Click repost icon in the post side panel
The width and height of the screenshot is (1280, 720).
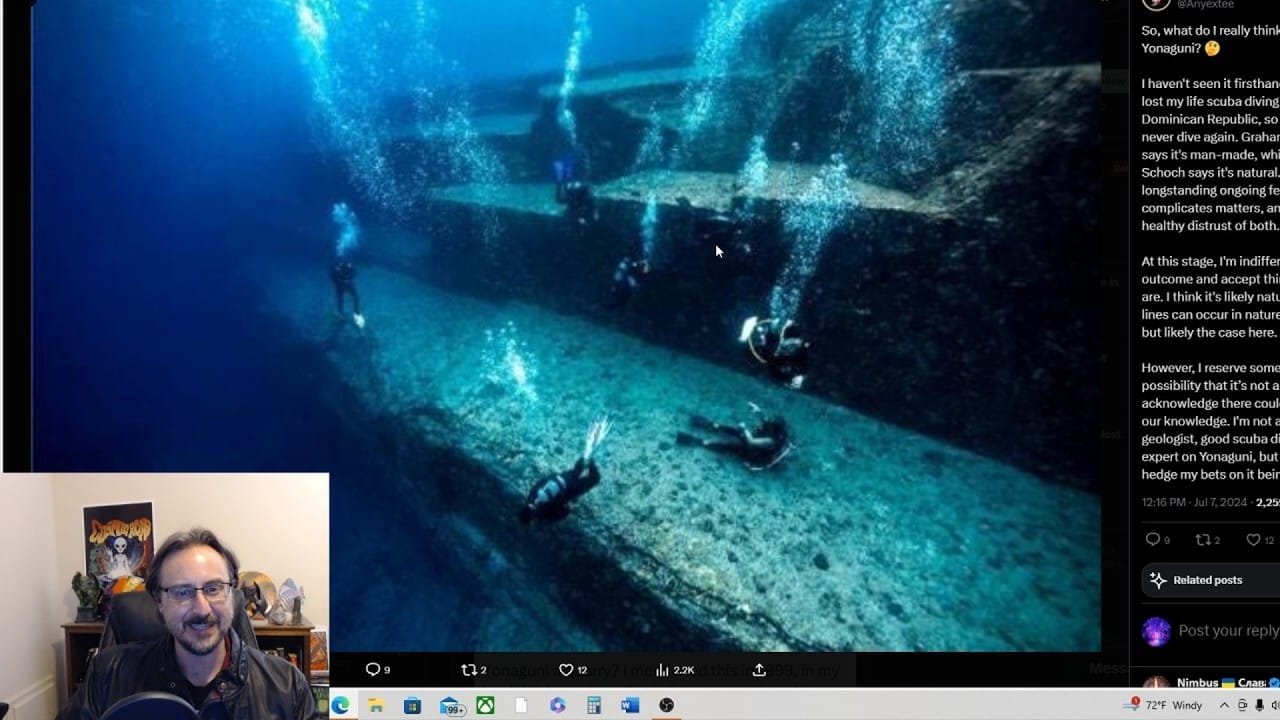tap(1203, 540)
